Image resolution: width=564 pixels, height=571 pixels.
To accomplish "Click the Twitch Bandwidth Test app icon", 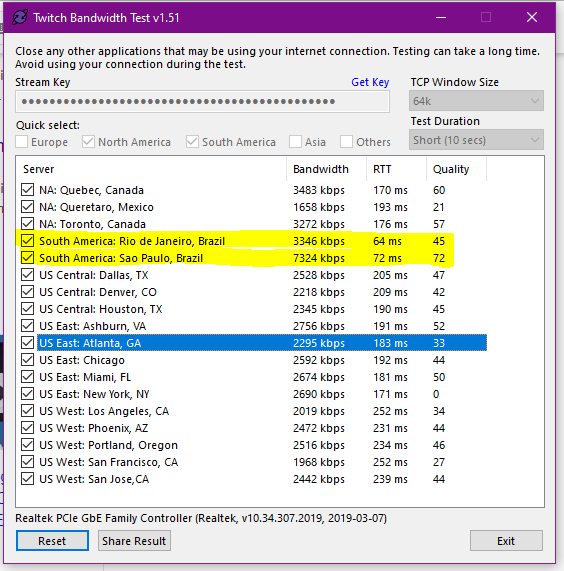I will tap(20, 17).
